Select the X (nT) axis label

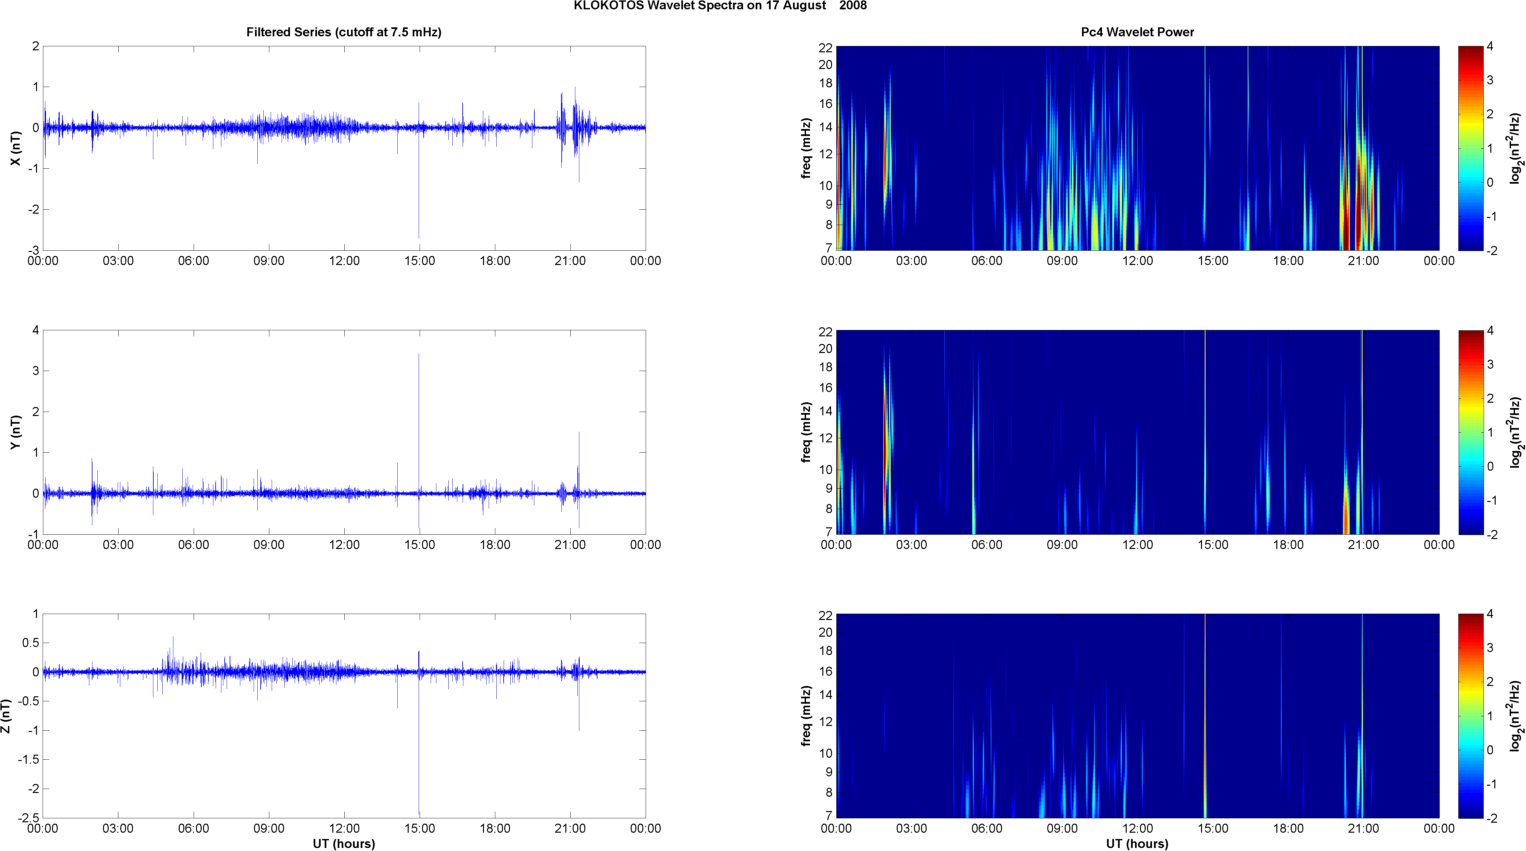pos(16,148)
